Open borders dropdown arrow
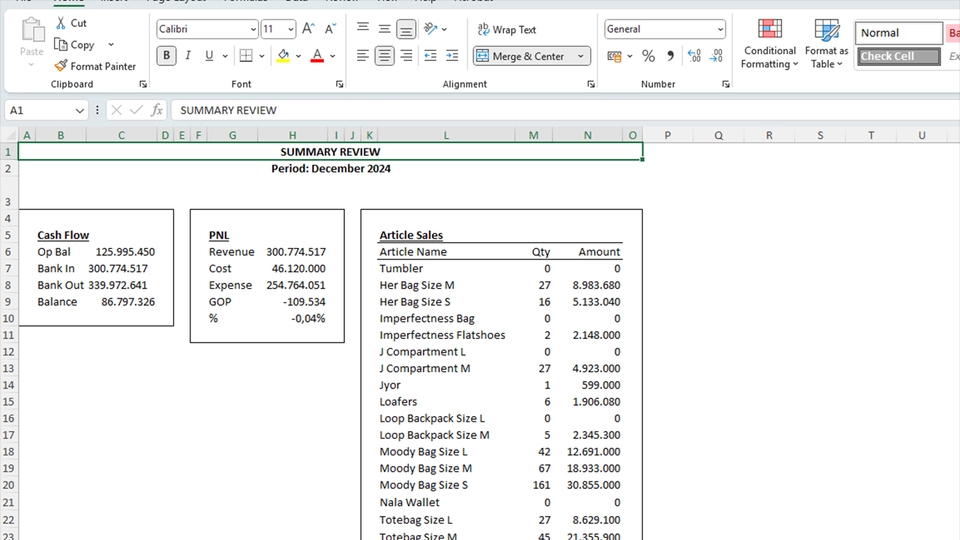This screenshot has width=960, height=540. tap(261, 56)
